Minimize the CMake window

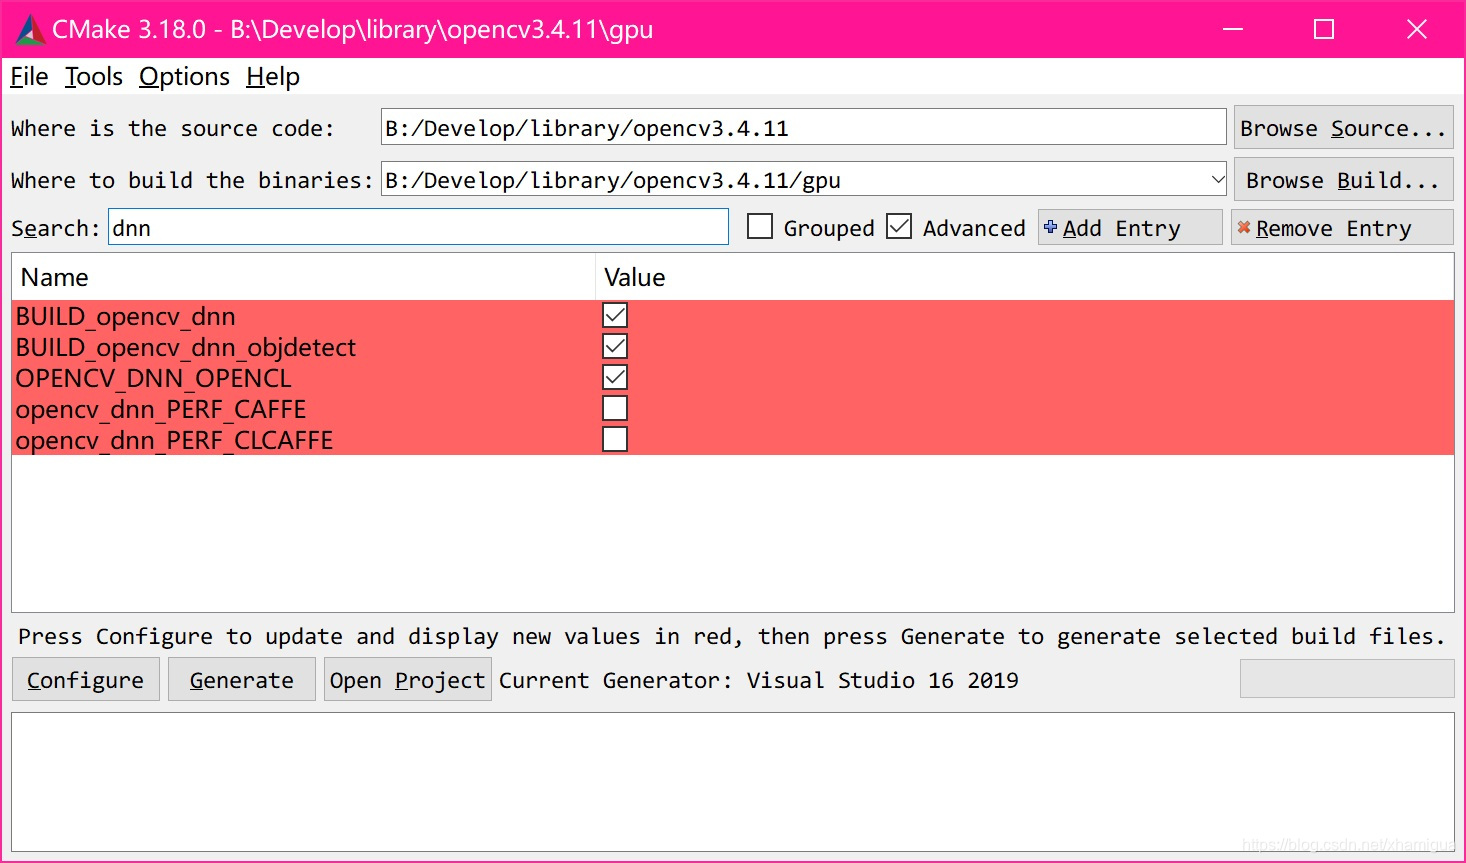[x=1233, y=29]
